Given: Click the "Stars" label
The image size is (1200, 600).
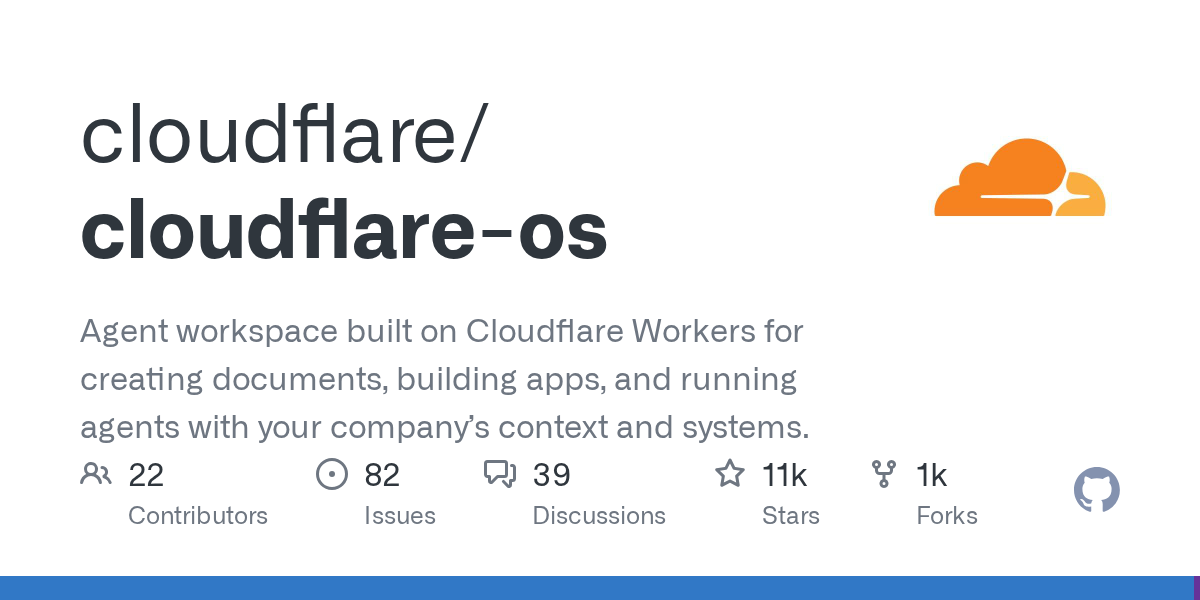Looking at the screenshot, I should (791, 516).
